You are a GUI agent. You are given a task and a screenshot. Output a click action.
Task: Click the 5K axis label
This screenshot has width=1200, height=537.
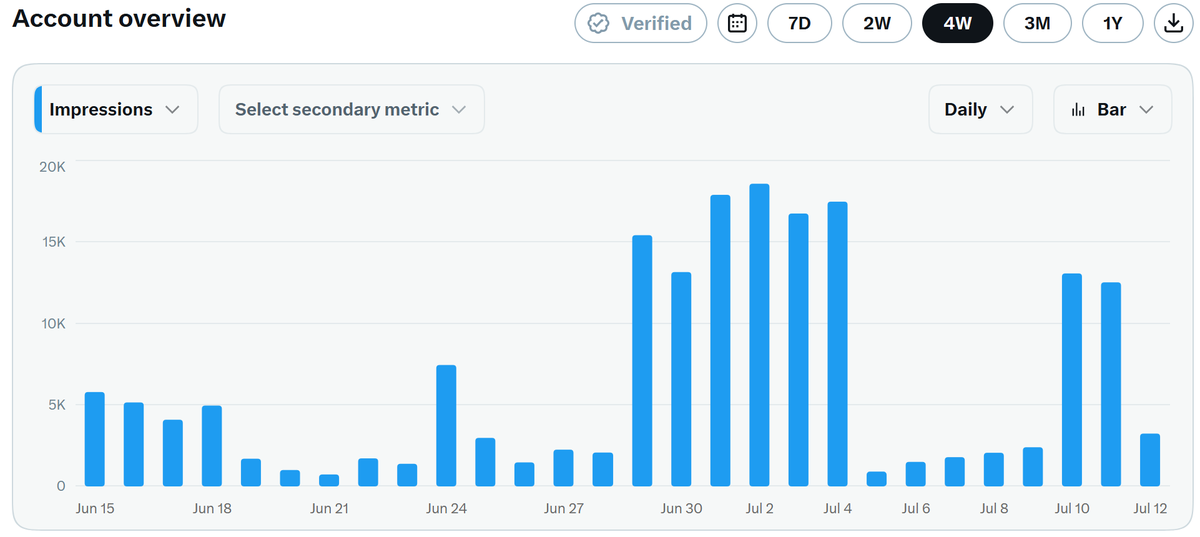[x=55, y=405]
